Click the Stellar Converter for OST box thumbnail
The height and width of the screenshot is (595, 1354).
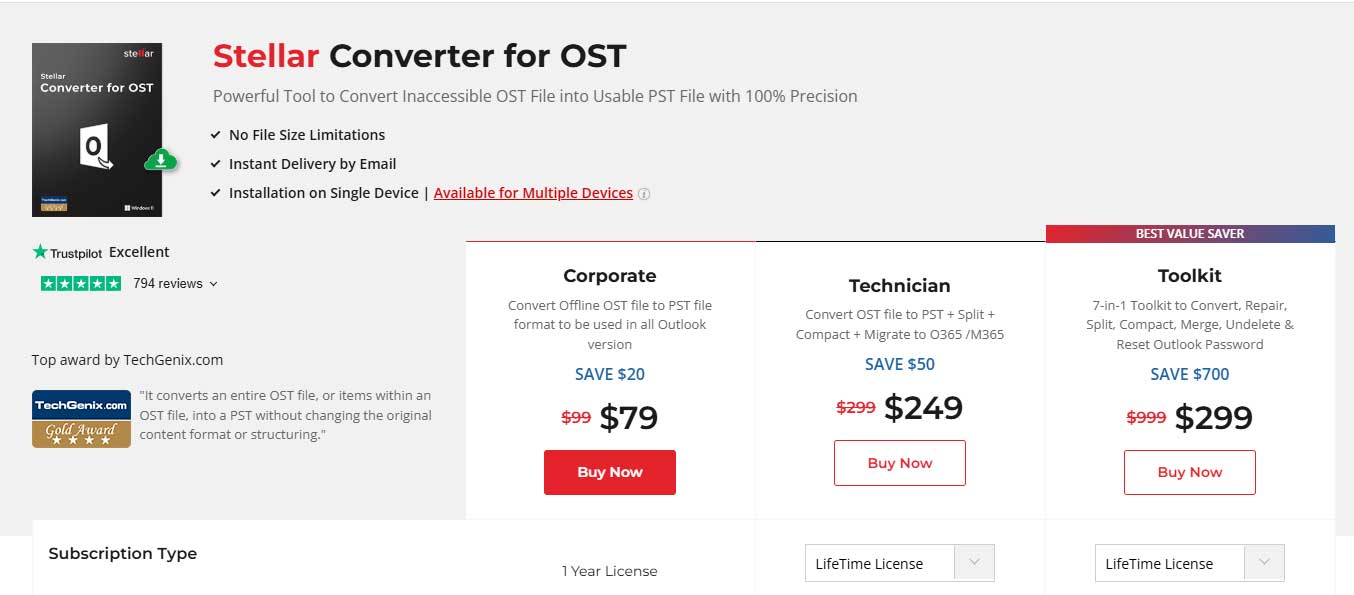[x=97, y=129]
